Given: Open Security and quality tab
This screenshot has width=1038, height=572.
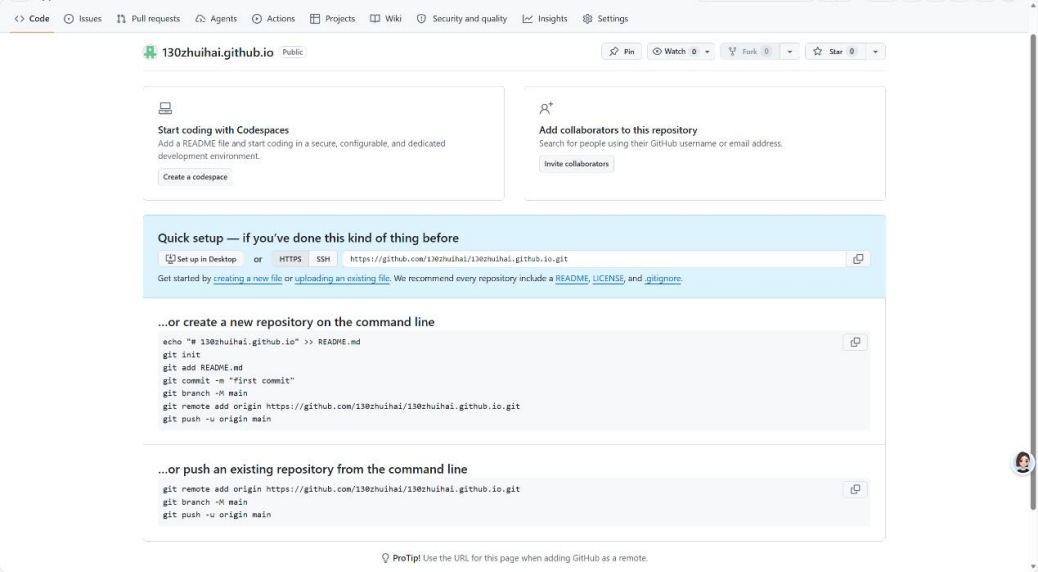Looking at the screenshot, I should (461, 19).
